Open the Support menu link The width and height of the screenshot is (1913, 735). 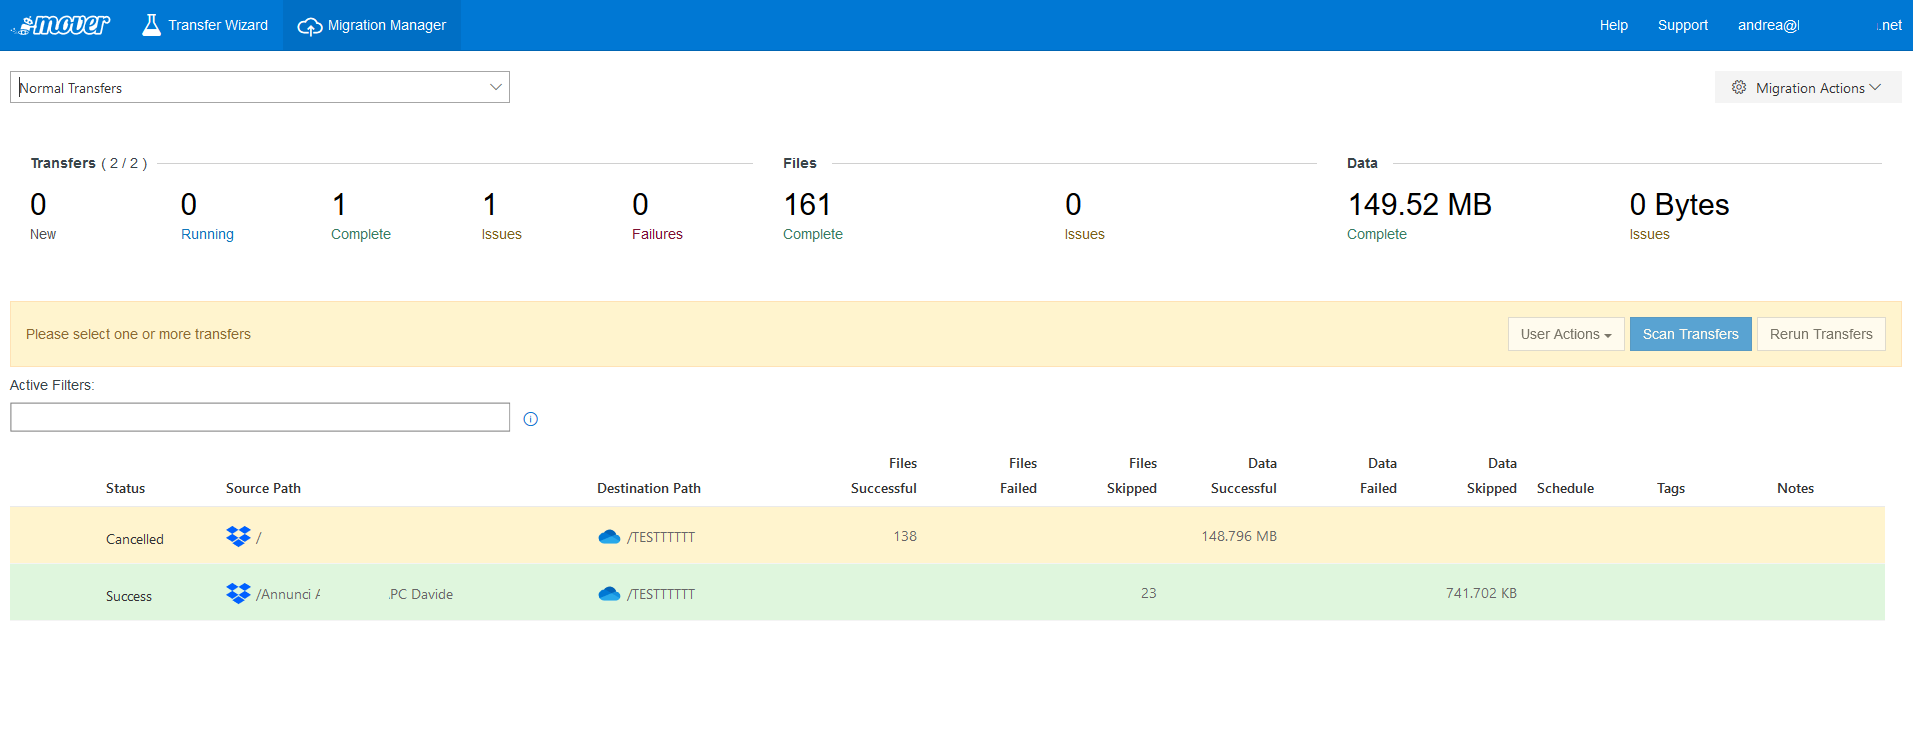1683,25
